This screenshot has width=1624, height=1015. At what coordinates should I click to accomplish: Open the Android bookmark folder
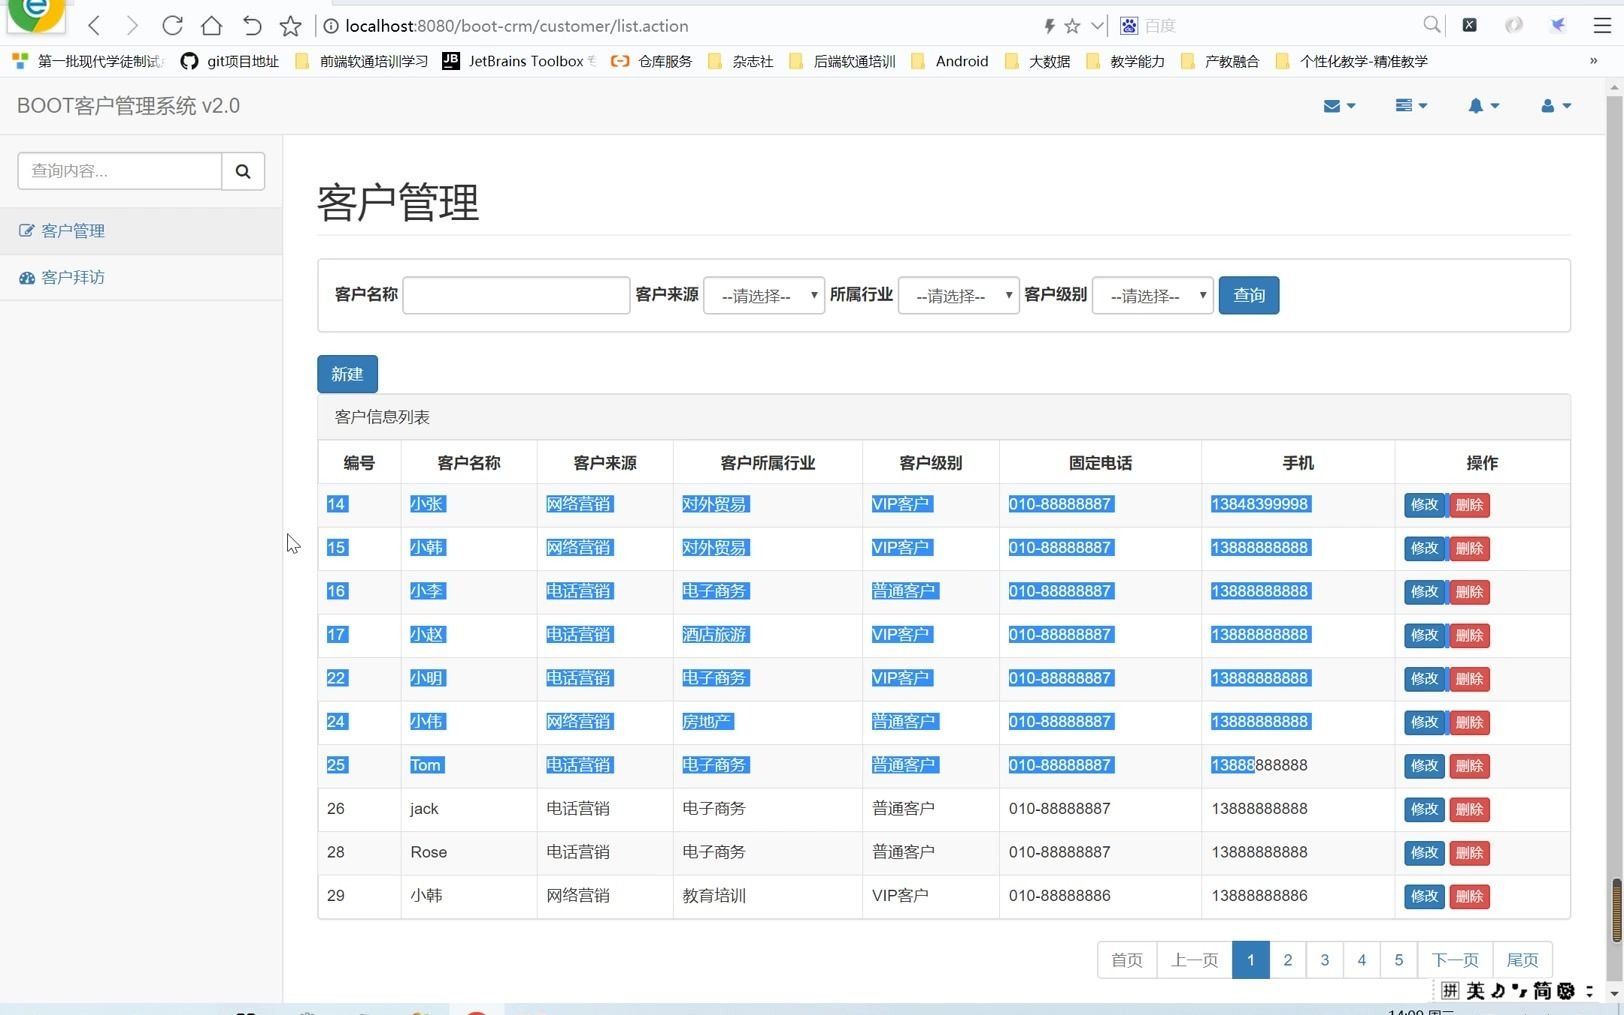[950, 61]
